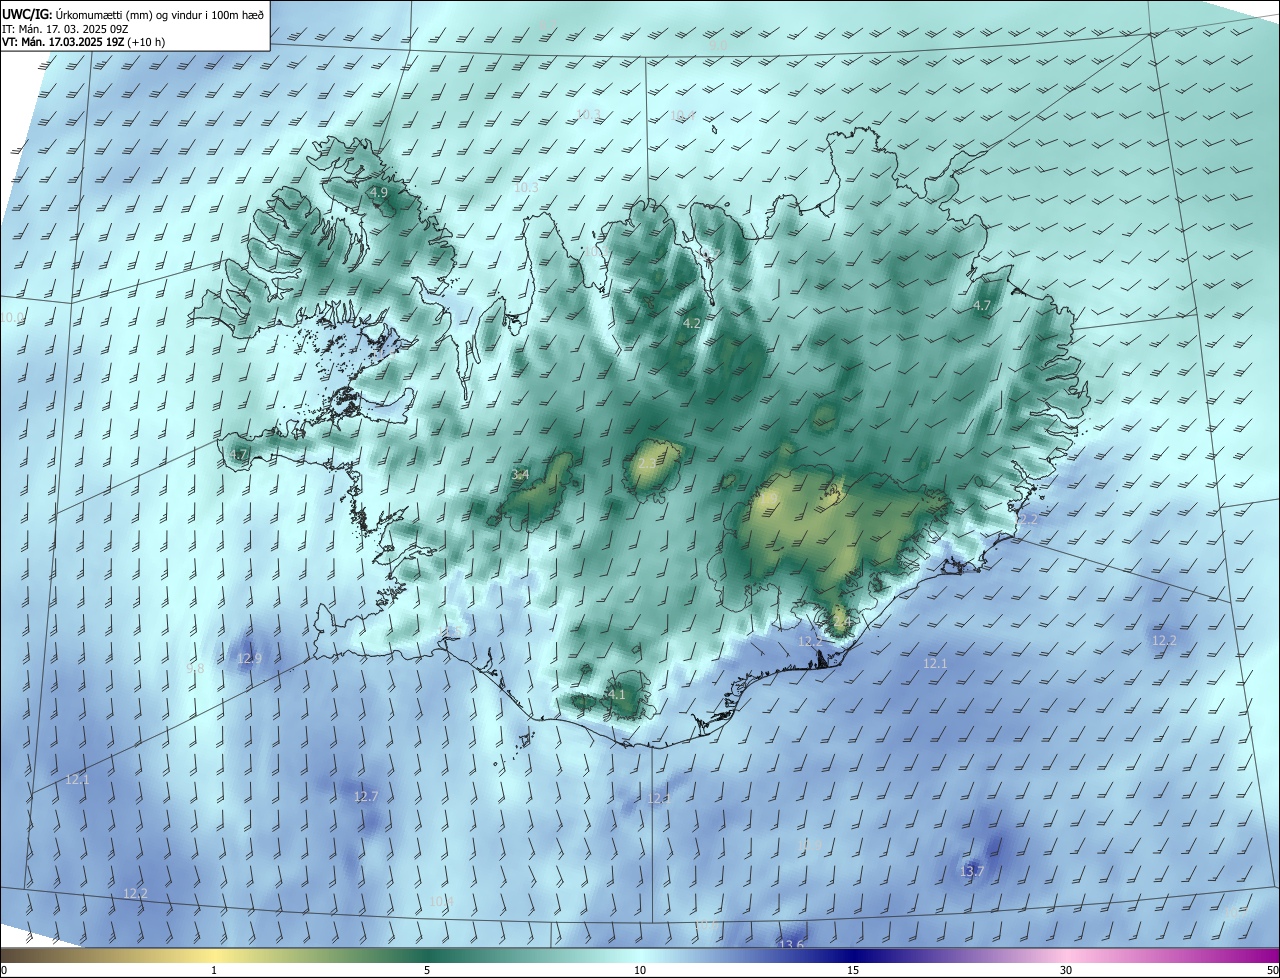Click the 4.9 value label on the map
Viewport: 1280px width, 978px height.
point(378,192)
